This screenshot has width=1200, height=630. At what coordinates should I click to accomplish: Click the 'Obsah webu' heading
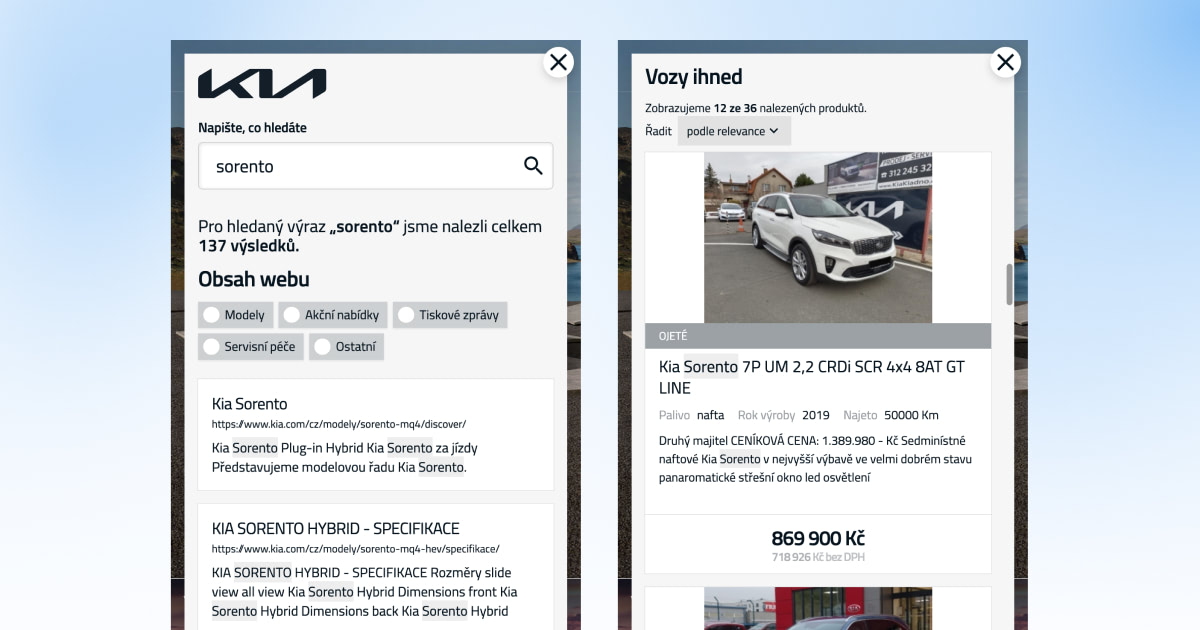click(254, 280)
